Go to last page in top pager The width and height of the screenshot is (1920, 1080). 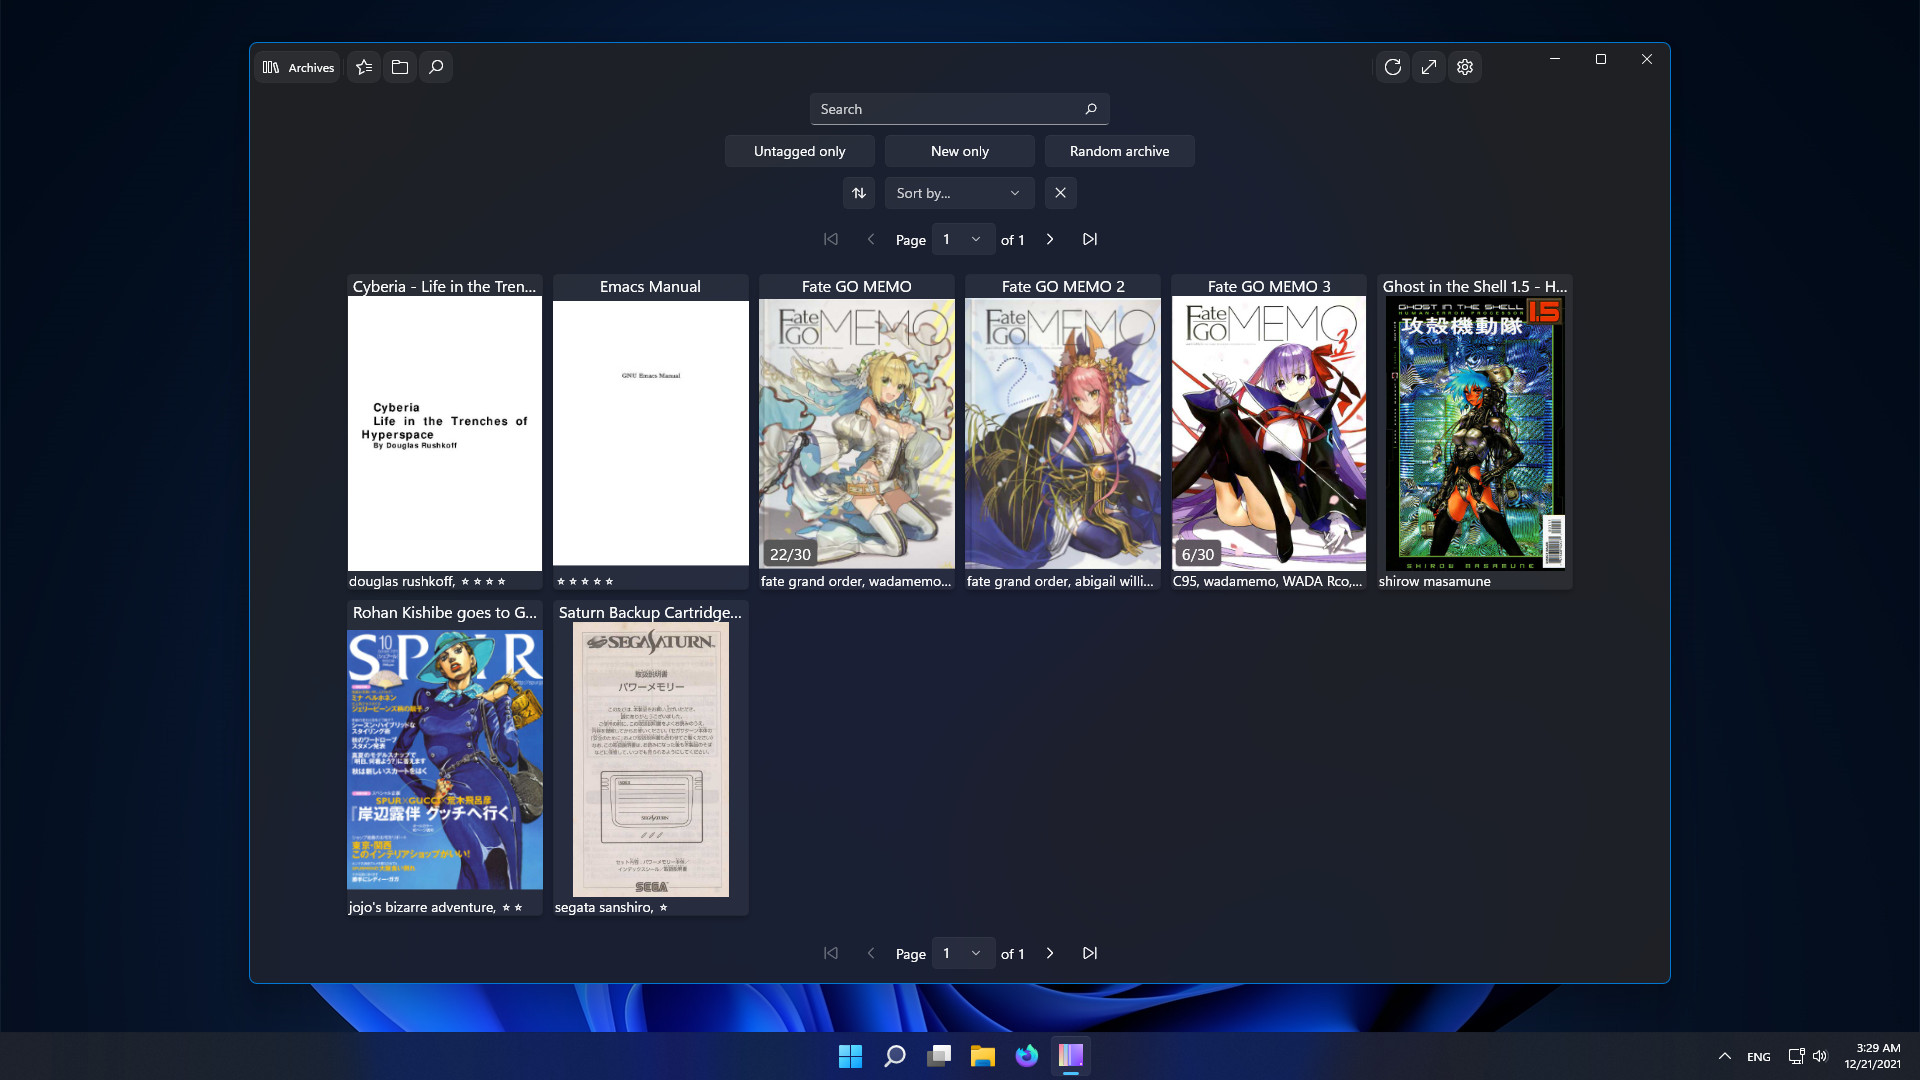pos(1090,239)
